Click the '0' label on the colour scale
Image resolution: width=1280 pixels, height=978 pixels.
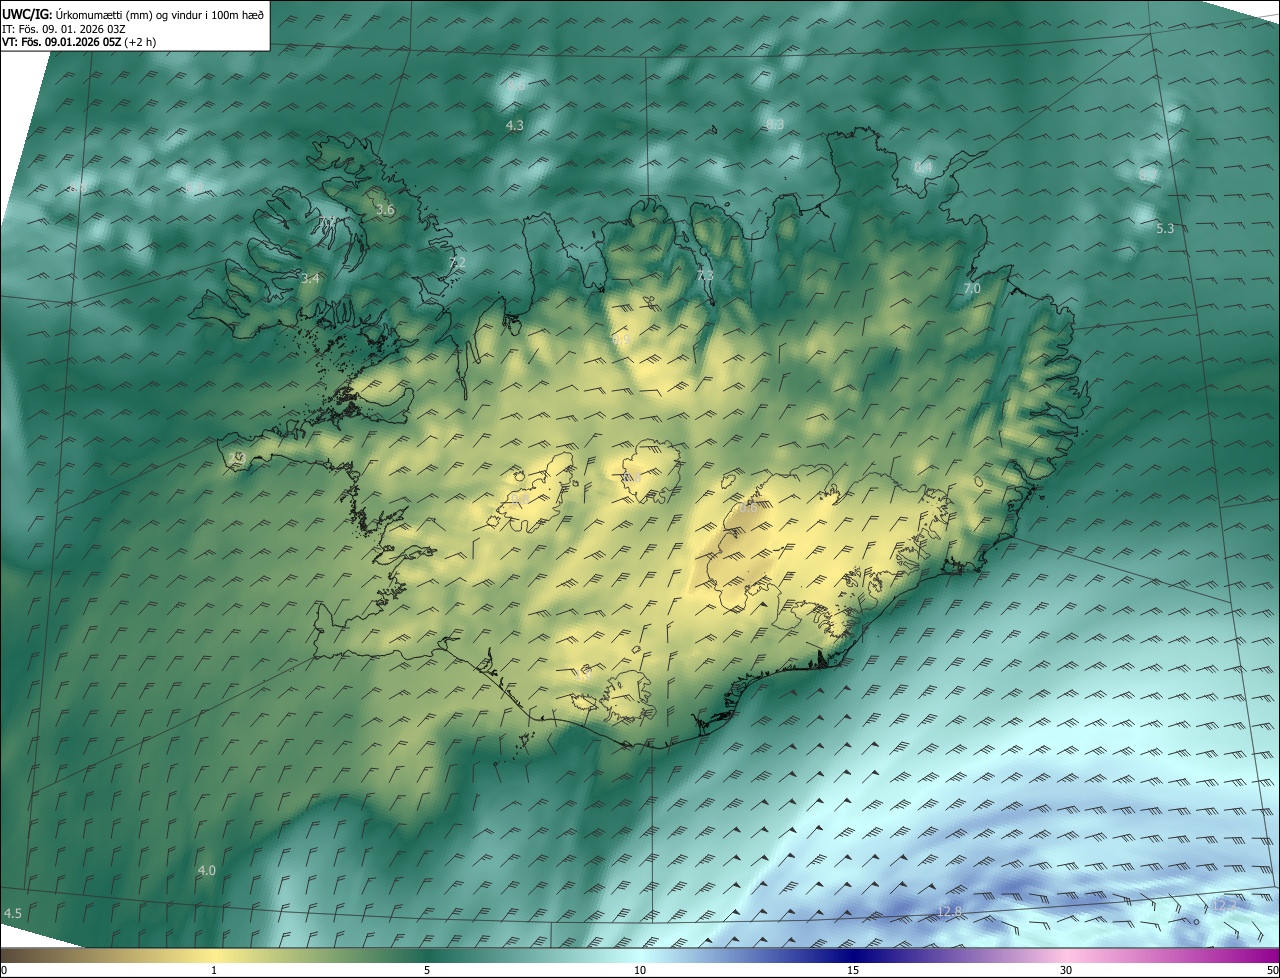point(4,970)
